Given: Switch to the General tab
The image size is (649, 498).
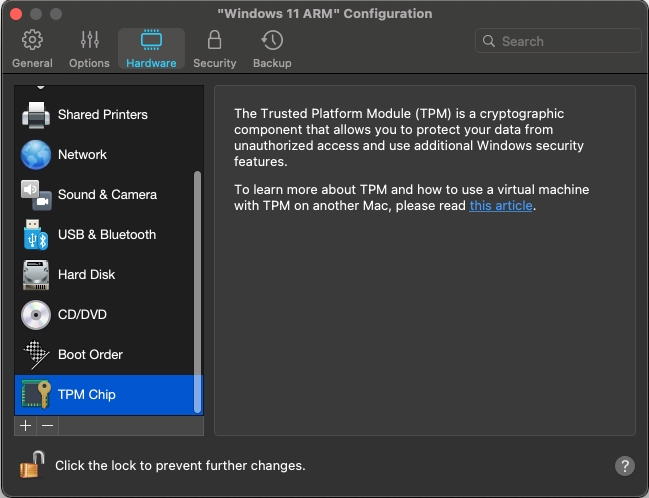Looking at the screenshot, I should tap(32, 48).
